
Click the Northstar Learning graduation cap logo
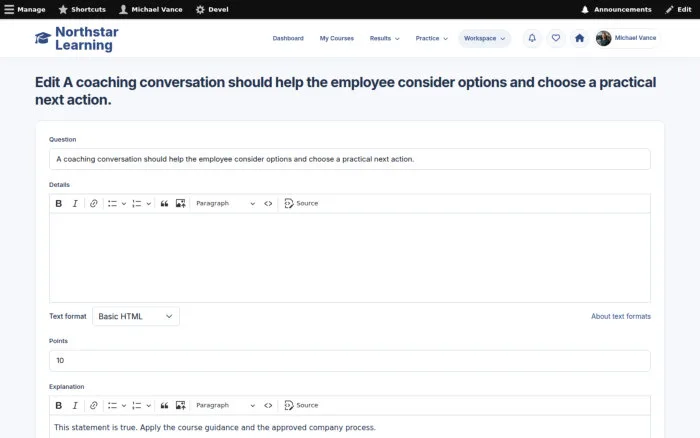point(43,38)
